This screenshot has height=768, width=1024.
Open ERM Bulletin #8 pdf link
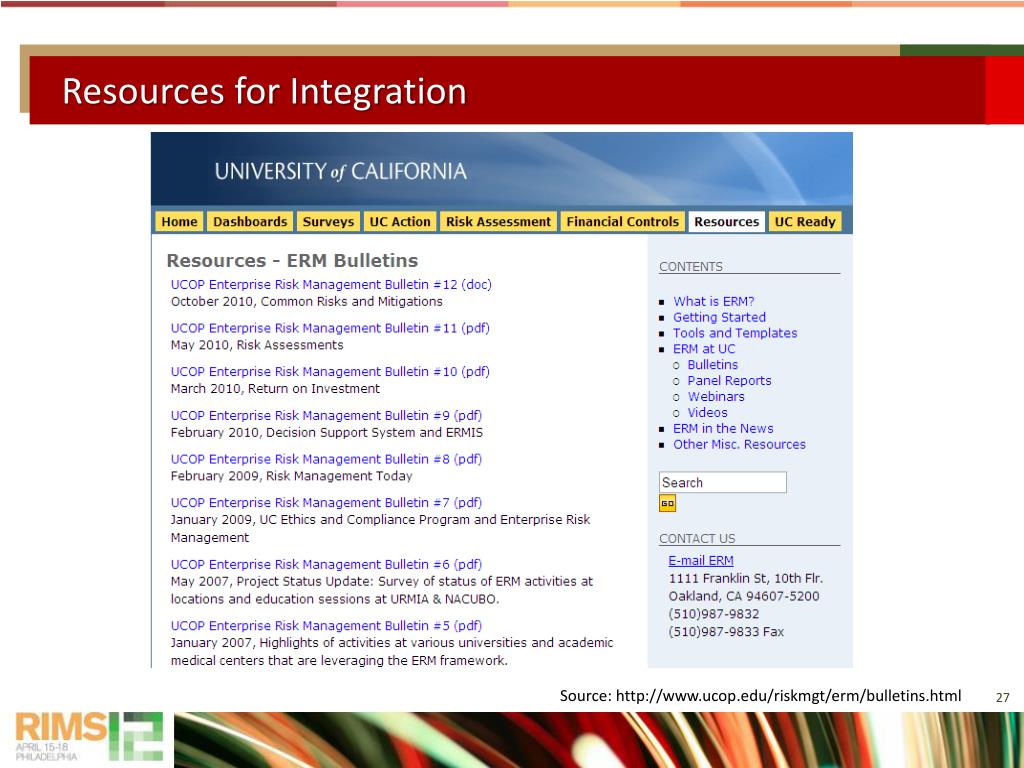click(326, 459)
